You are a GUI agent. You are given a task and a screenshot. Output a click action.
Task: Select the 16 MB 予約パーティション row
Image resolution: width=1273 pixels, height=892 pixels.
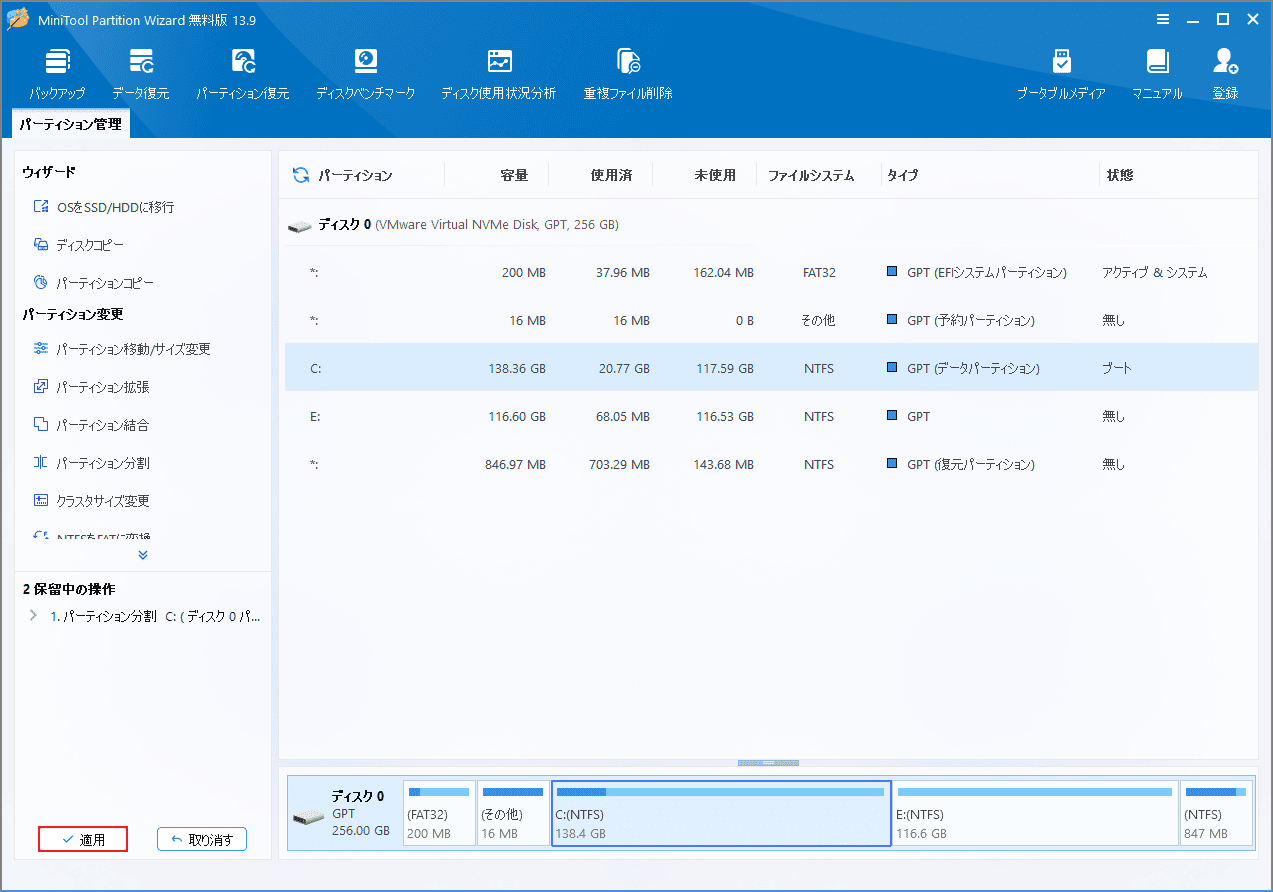[771, 320]
